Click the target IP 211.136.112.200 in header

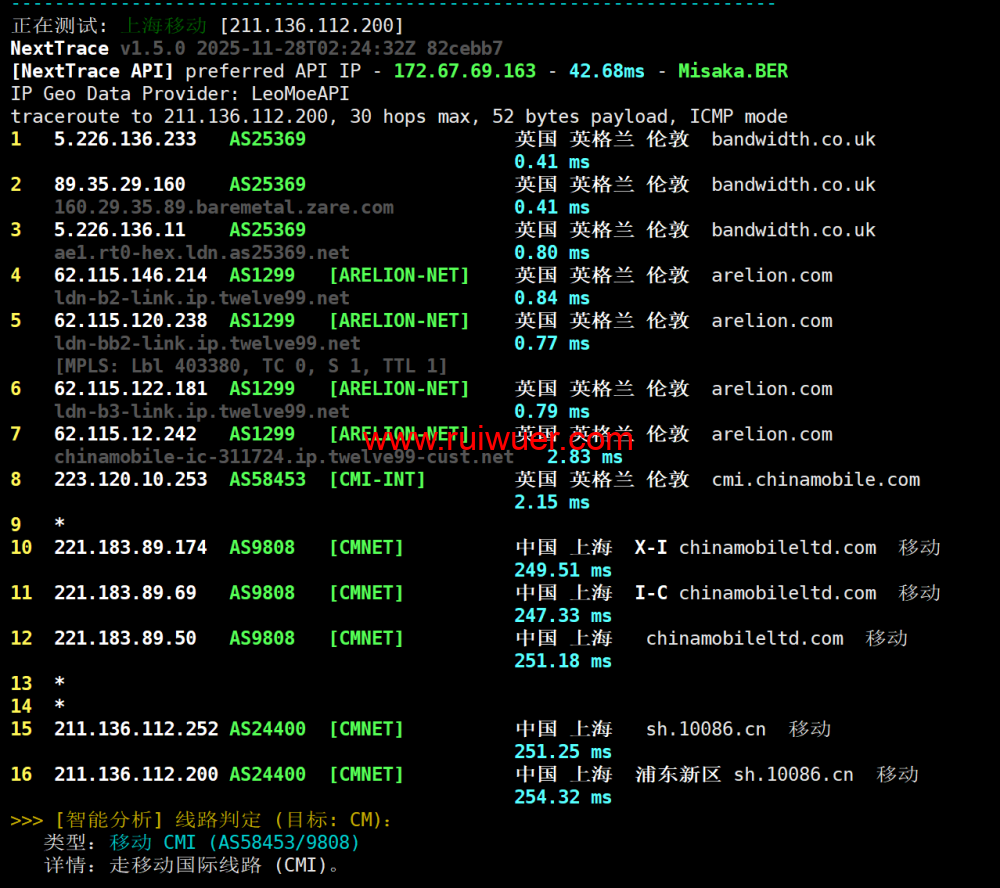coord(312,25)
